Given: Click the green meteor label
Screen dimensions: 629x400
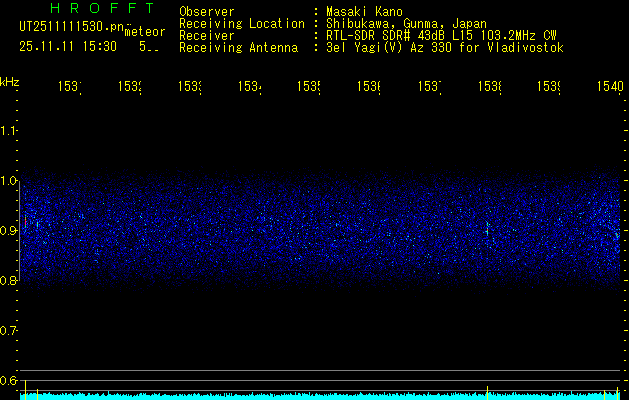Looking at the screenshot, I should 144,32.
